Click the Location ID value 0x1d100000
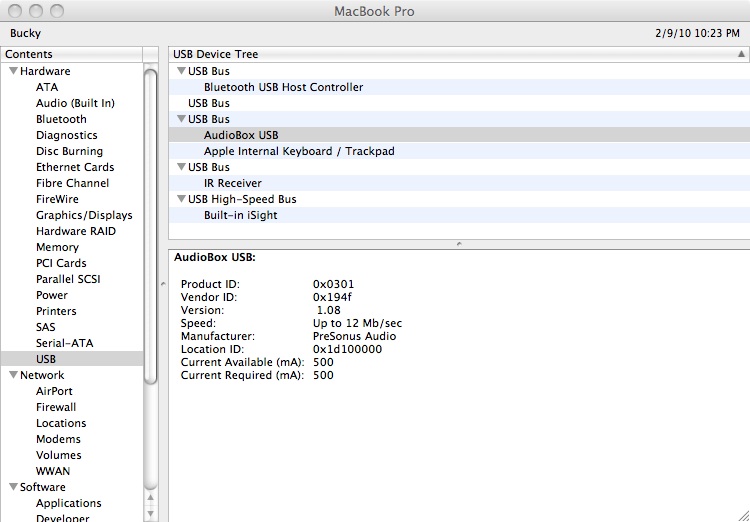 [x=347, y=349]
